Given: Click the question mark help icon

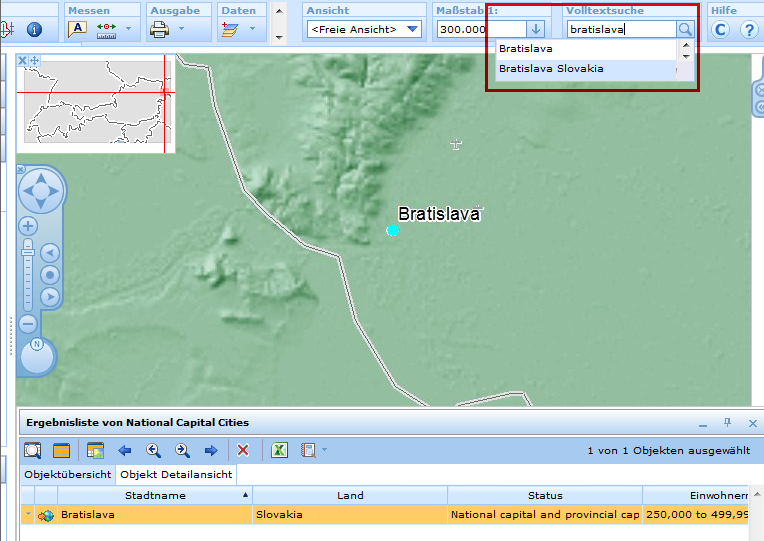Looking at the screenshot, I should click(748, 30).
